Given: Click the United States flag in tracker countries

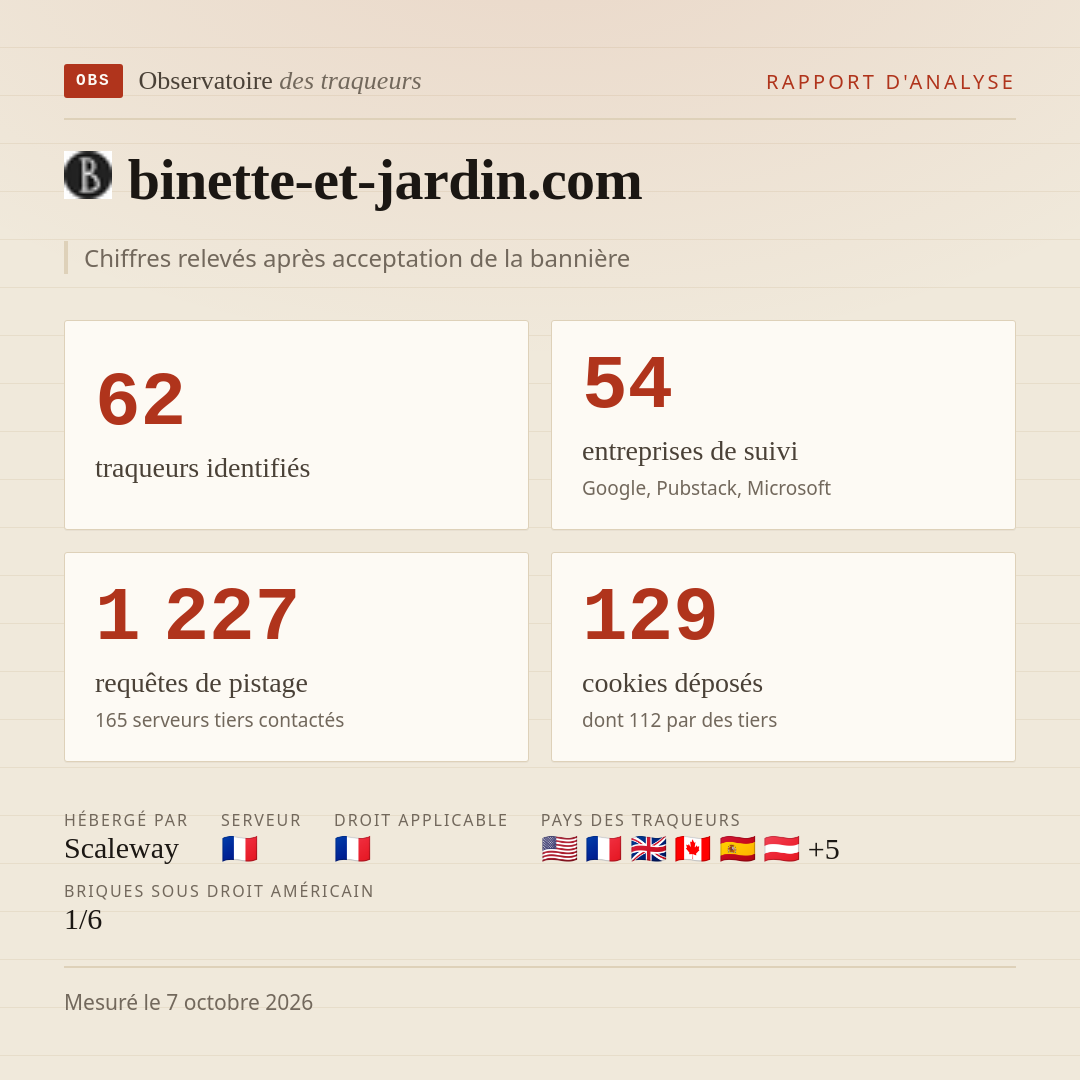Looking at the screenshot, I should click(x=559, y=849).
